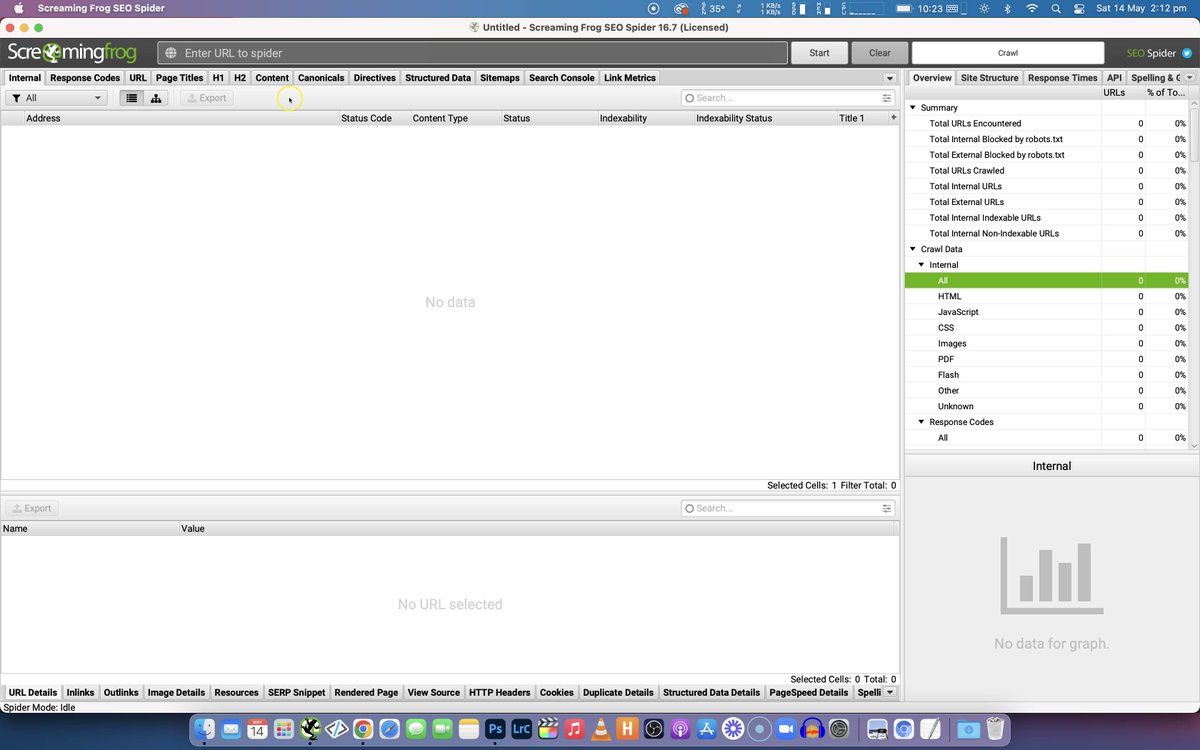Switch to Response Codes tab
The image size is (1200, 750).
click(85, 78)
